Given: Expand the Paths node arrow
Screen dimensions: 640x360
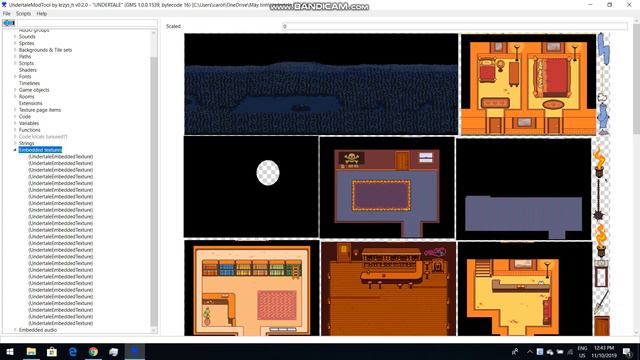Looking at the screenshot, I should [x=15, y=57].
